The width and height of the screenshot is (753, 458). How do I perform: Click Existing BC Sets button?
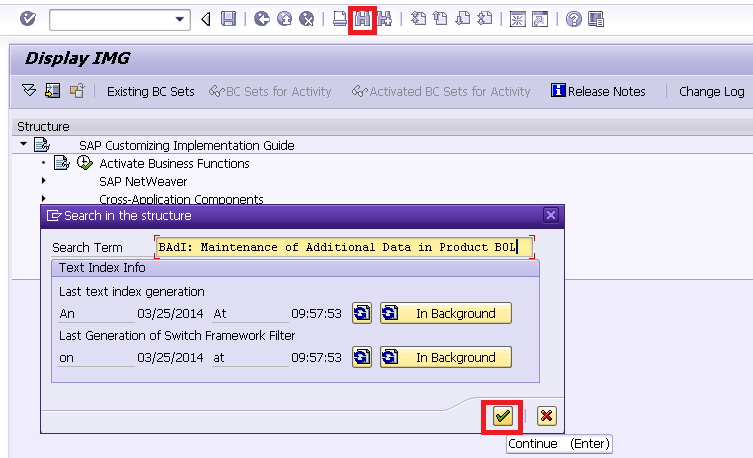(x=150, y=91)
